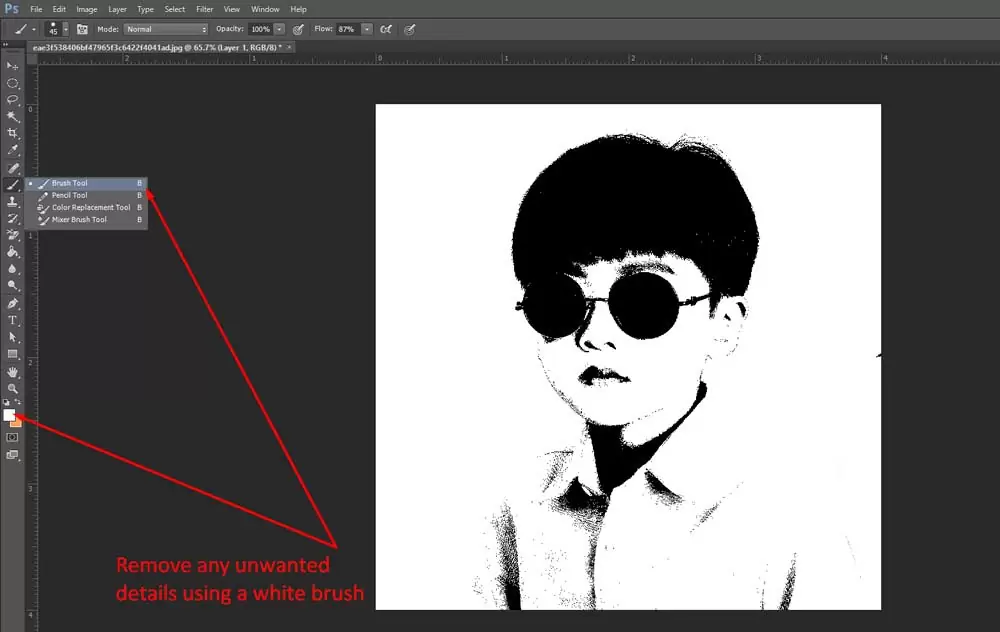Open the blending Mode dropdown
The width and height of the screenshot is (1000, 632).
tap(166, 29)
